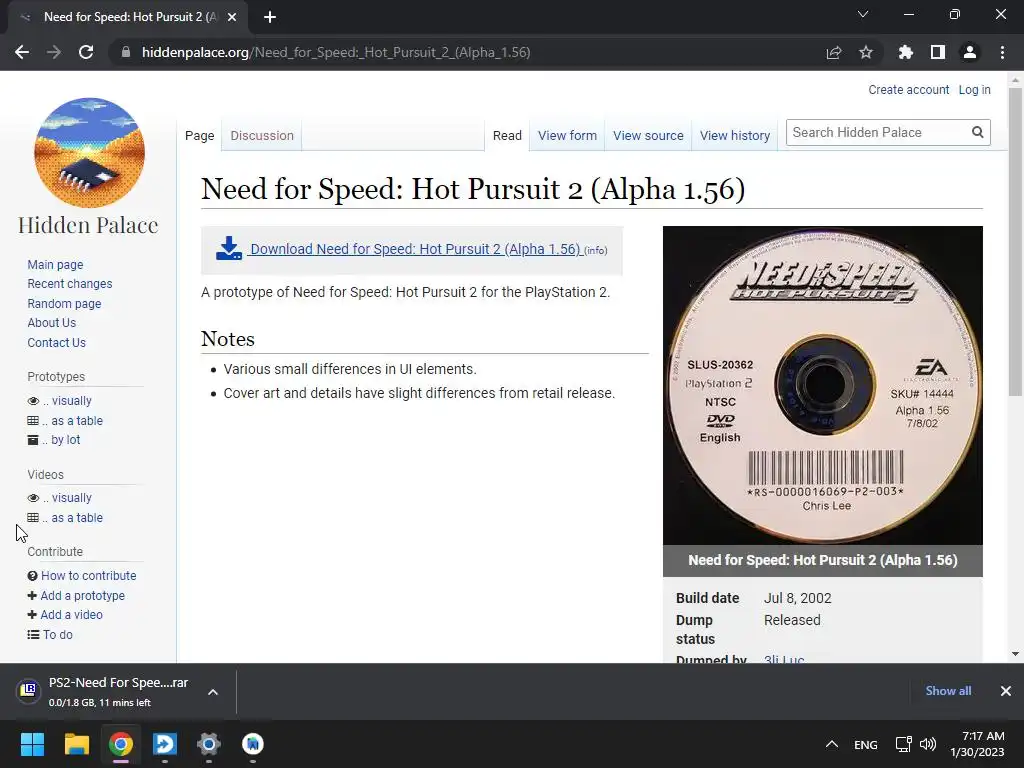Open the Chrome profile icon
This screenshot has height=768, width=1024.
pos(970,52)
